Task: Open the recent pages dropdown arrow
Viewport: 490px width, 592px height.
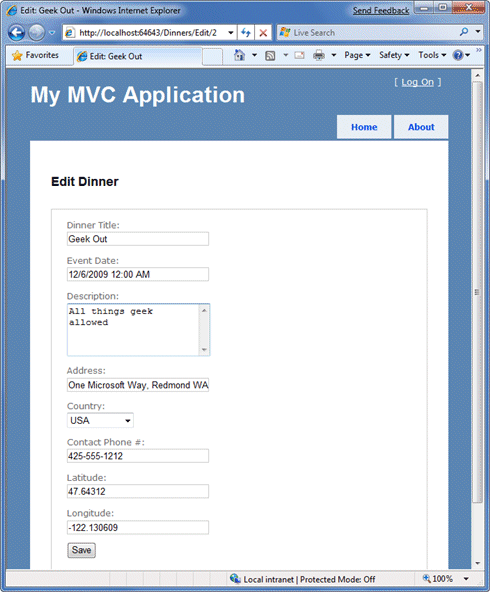Action: coord(52,33)
